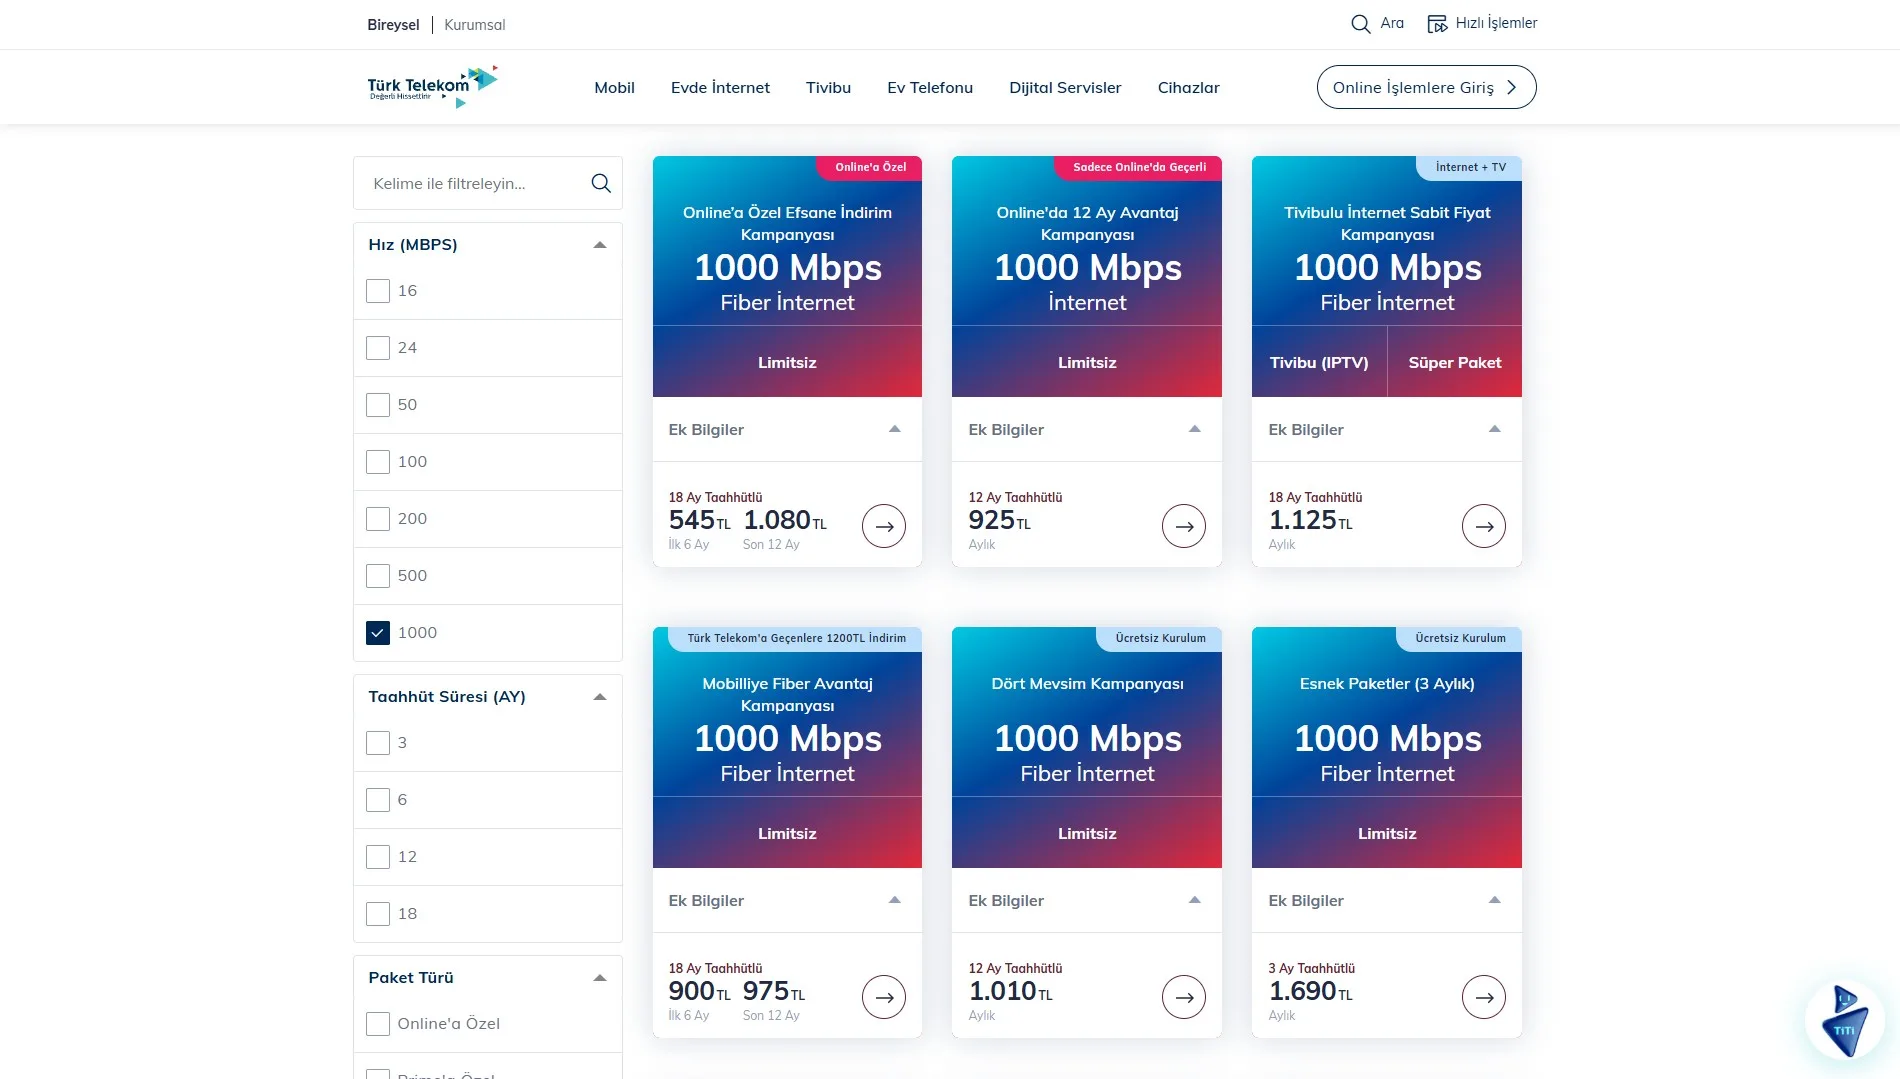Image resolution: width=1900 pixels, height=1079 pixels.
Task: Click the Esnek Paketler (3 Aylık) title
Action: pyautogui.click(x=1387, y=684)
